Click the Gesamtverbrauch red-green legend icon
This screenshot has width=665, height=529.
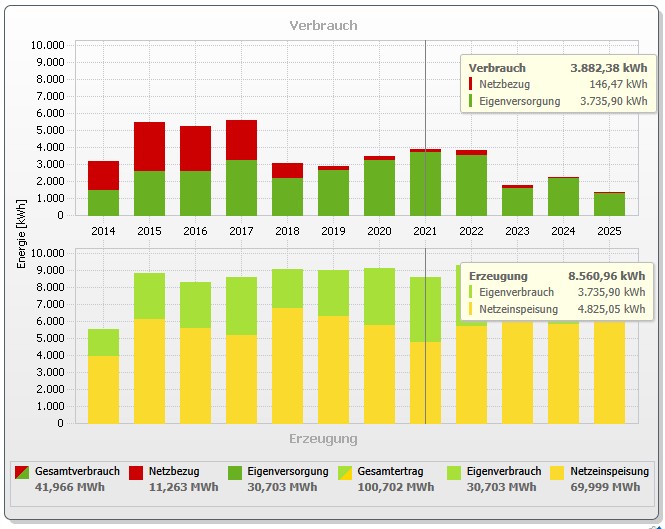[22, 471]
